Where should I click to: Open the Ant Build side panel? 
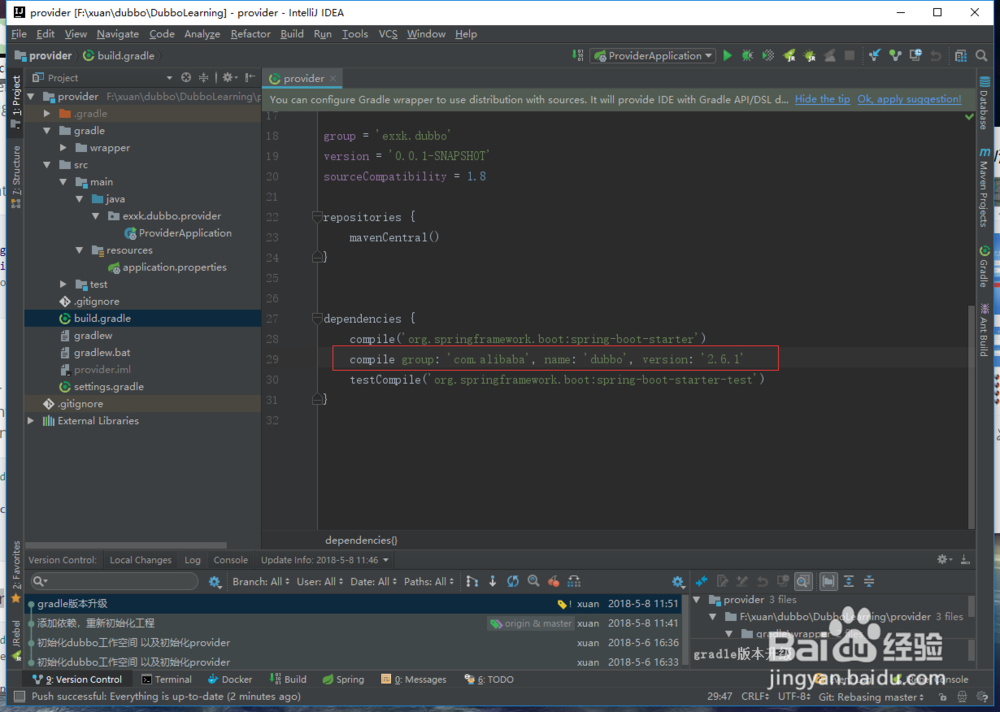click(x=984, y=330)
